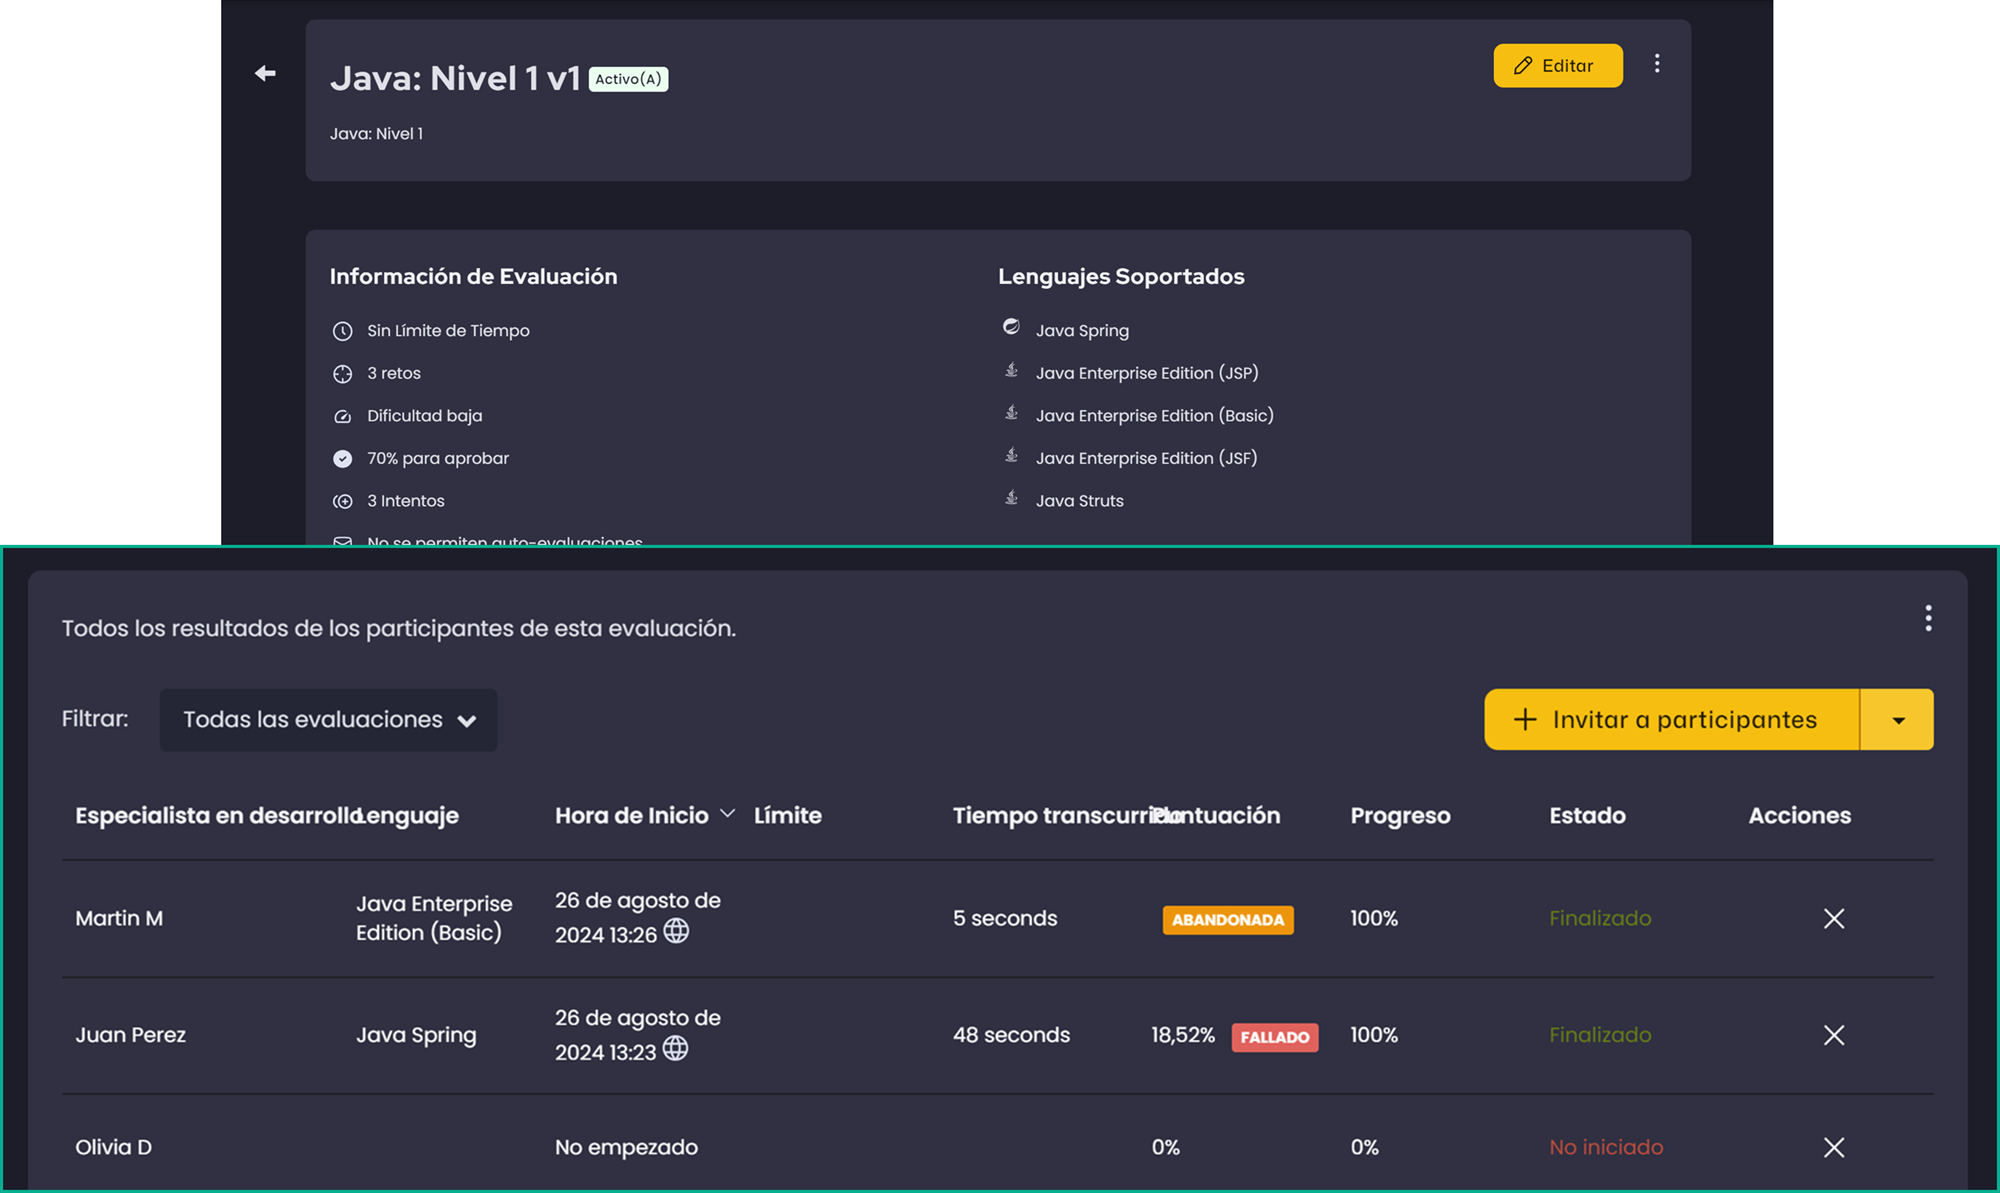This screenshot has height=1193, width=2000.
Task: Click the Java Spring leaf icon
Action: click(x=1011, y=327)
